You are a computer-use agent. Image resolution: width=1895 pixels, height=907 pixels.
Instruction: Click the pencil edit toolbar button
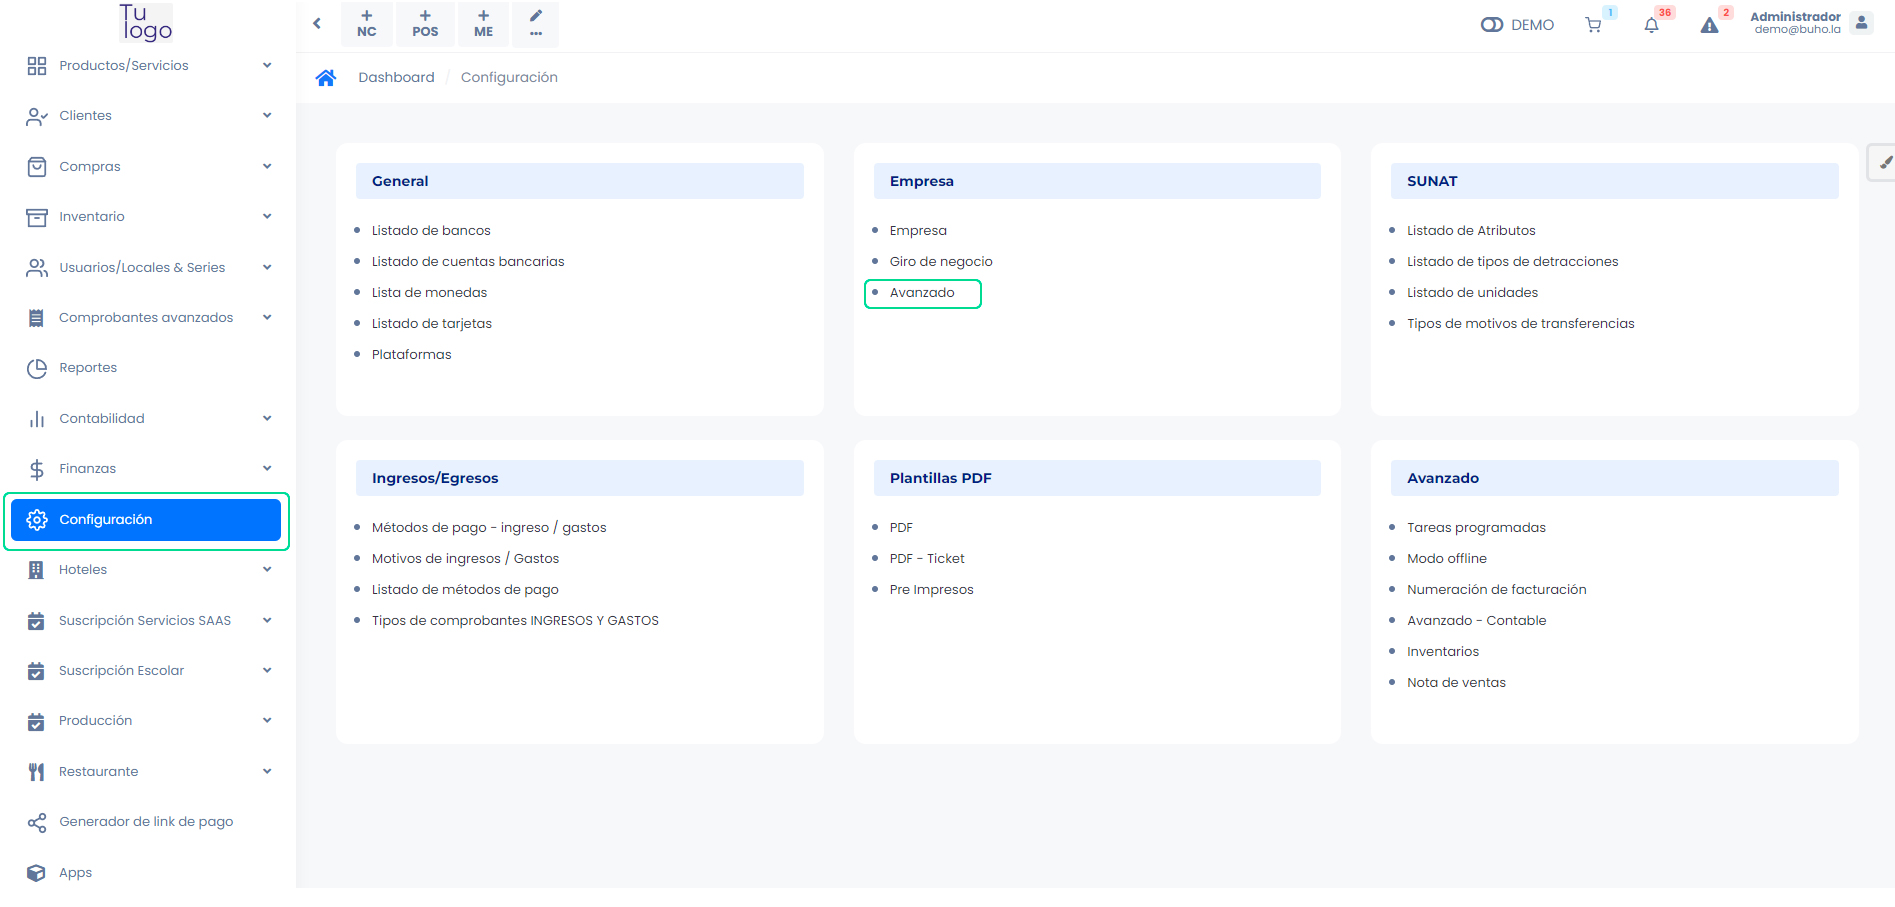(x=536, y=24)
